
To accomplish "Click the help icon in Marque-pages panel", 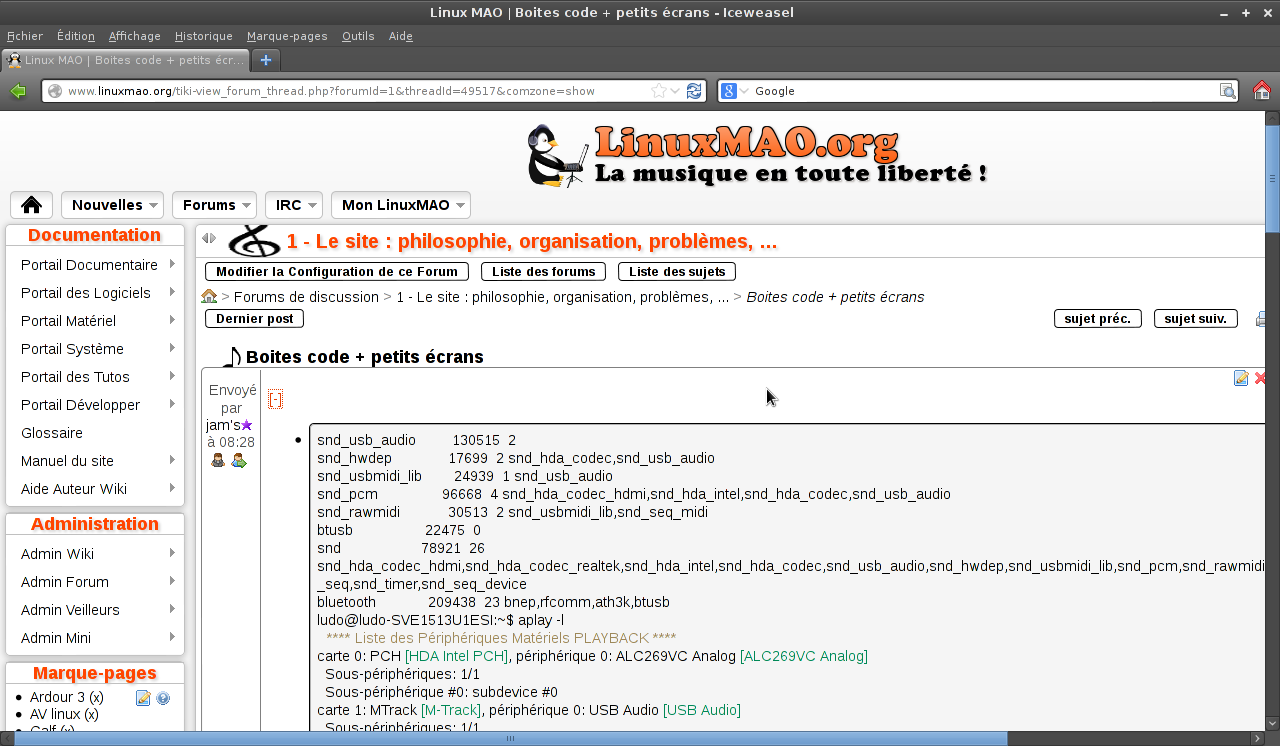I will coord(163,698).
